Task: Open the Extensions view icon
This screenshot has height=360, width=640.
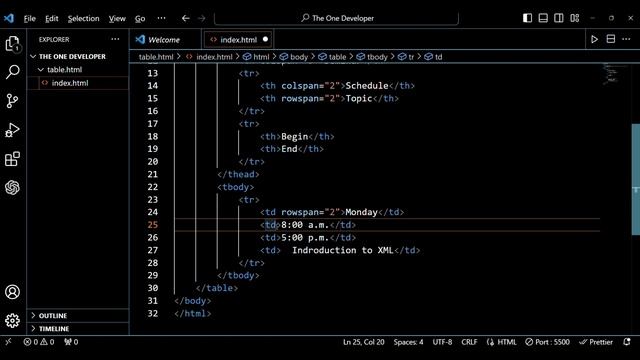Action: tap(12, 159)
